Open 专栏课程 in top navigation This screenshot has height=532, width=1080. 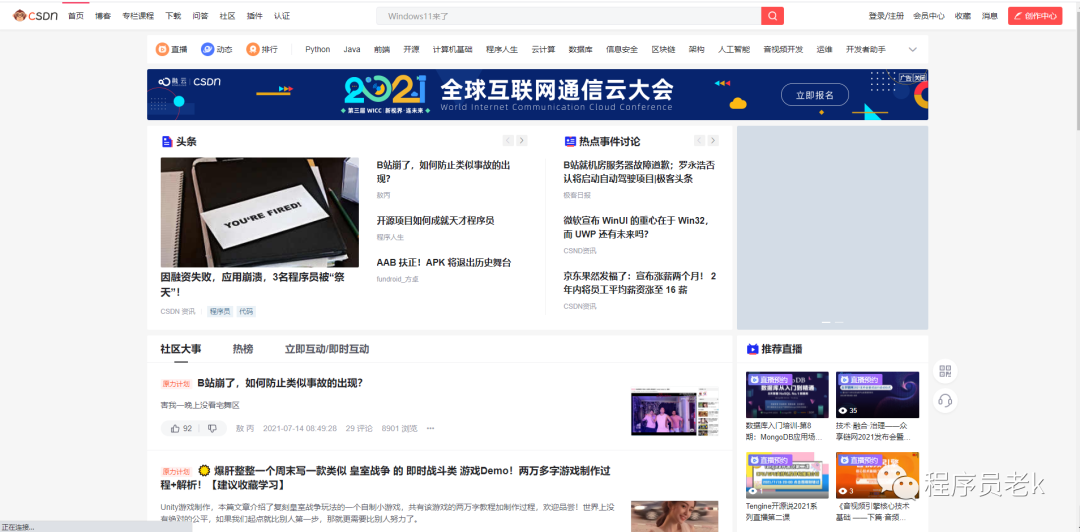138,16
